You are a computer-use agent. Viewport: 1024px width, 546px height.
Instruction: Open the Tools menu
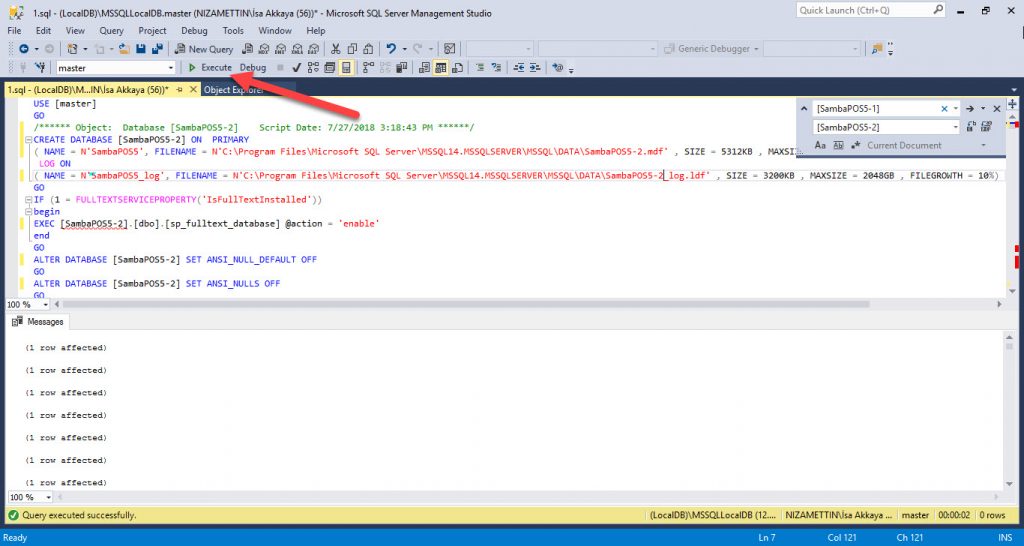tap(232, 31)
